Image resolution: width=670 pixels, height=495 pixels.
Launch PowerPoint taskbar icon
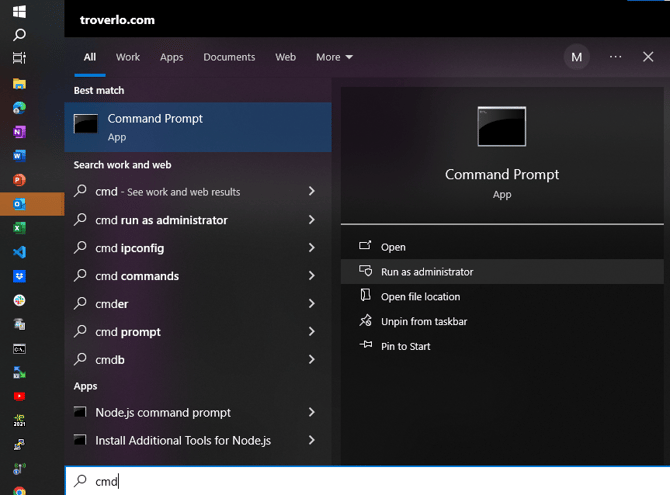click(x=19, y=180)
